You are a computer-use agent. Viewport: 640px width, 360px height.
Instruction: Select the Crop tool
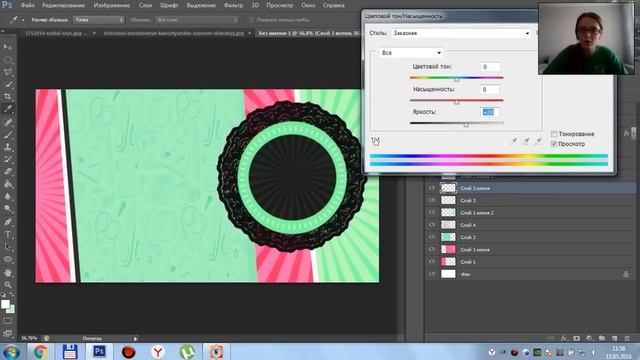tap(8, 97)
